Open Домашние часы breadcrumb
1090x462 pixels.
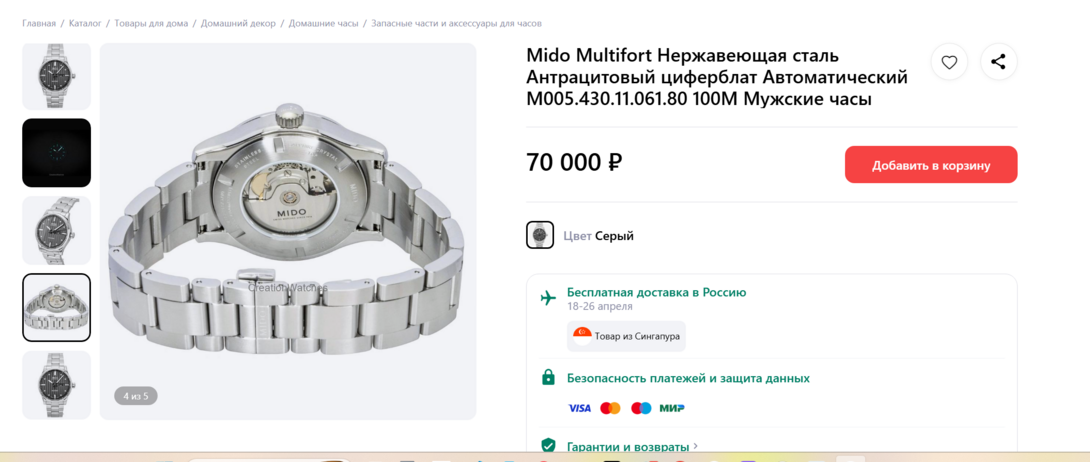(324, 24)
